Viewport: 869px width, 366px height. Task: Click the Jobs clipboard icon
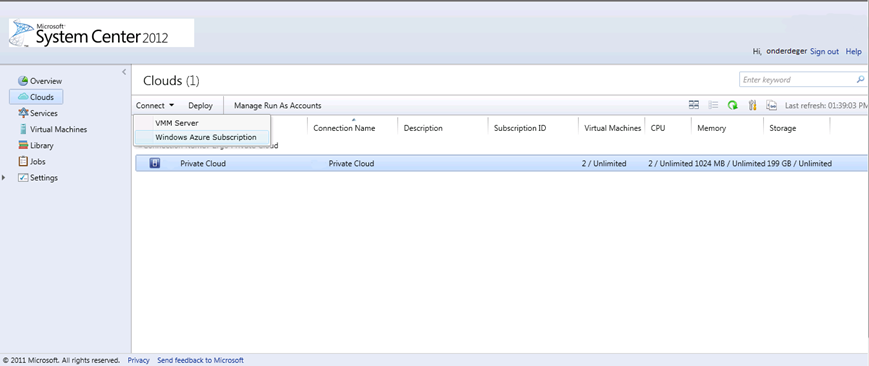[x=23, y=161]
